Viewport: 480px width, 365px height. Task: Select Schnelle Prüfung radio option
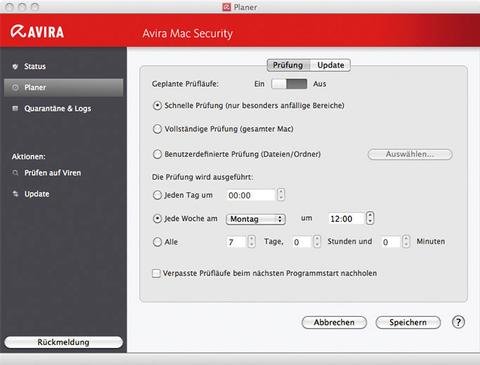[x=157, y=106]
